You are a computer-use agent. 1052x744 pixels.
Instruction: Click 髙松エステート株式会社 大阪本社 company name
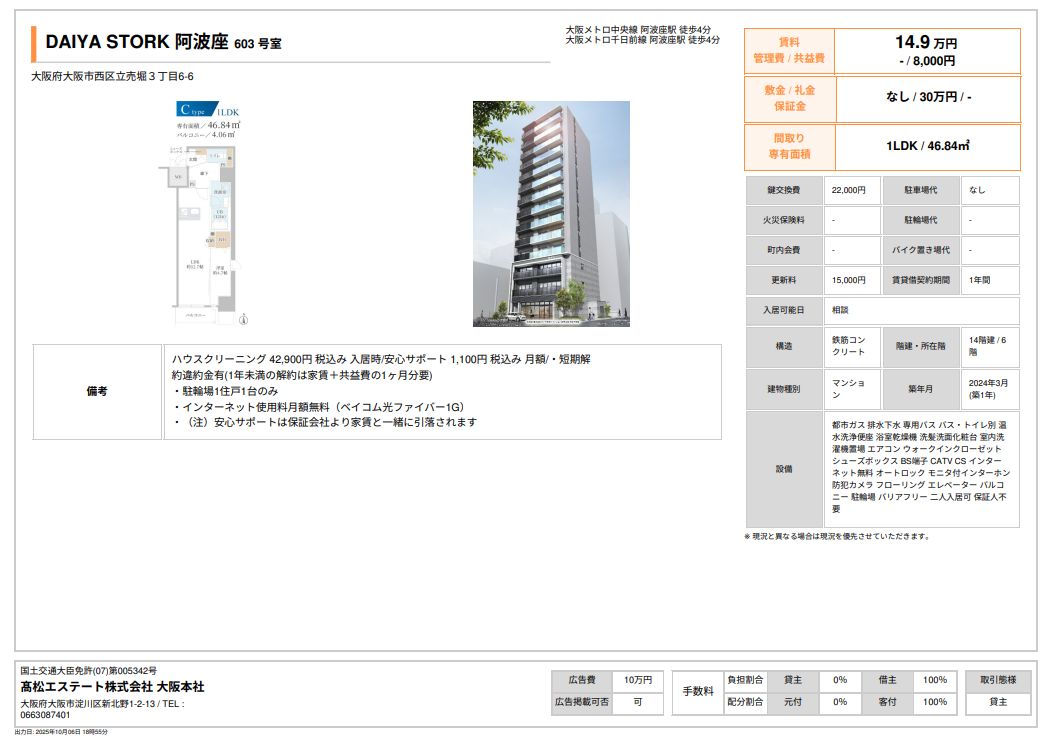click(112, 687)
